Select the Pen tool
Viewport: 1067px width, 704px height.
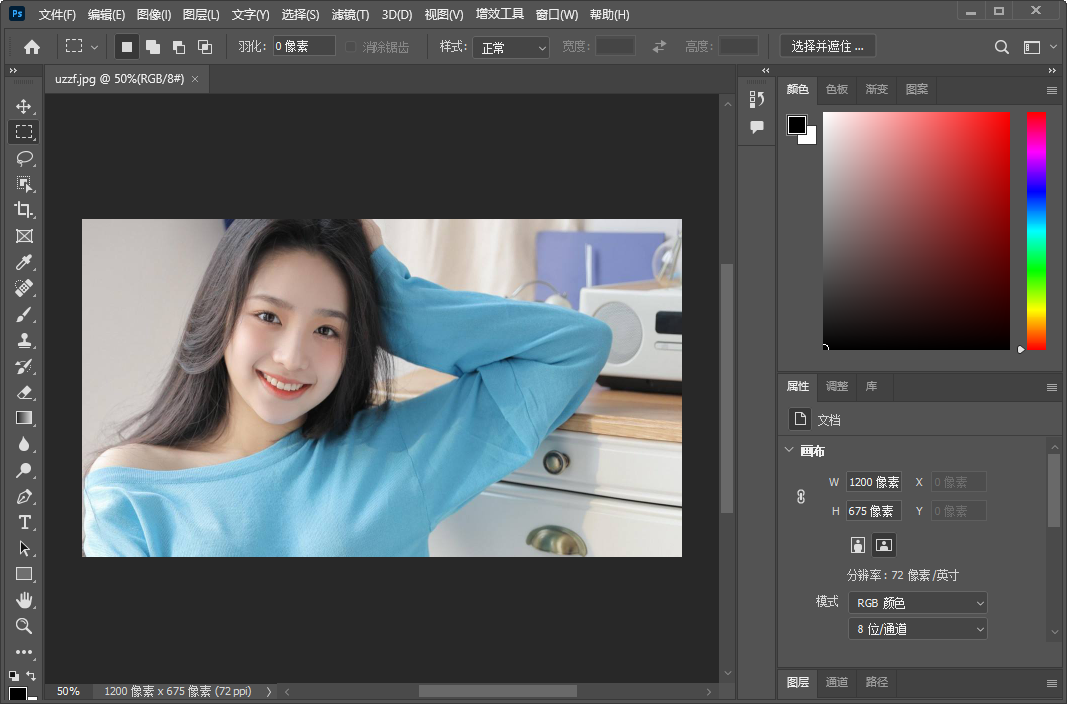click(x=24, y=497)
